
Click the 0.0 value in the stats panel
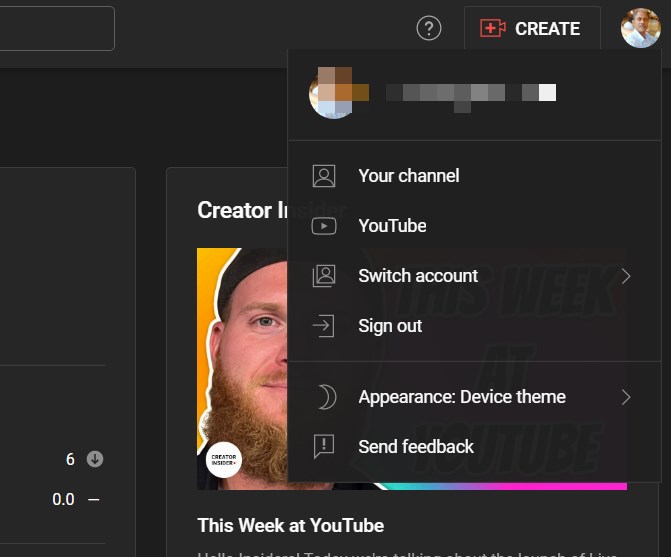coord(63,499)
